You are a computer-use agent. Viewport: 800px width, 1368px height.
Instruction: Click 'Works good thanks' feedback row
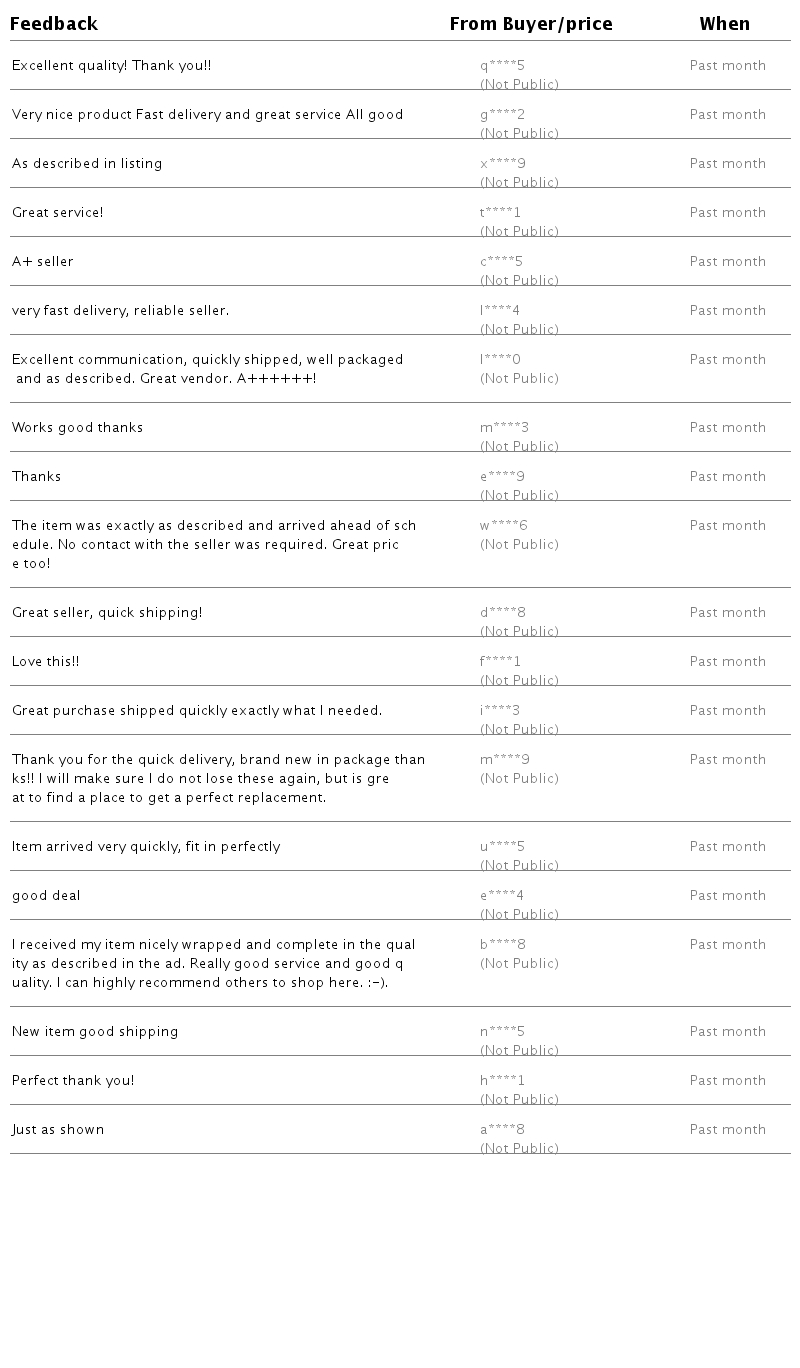78,428
